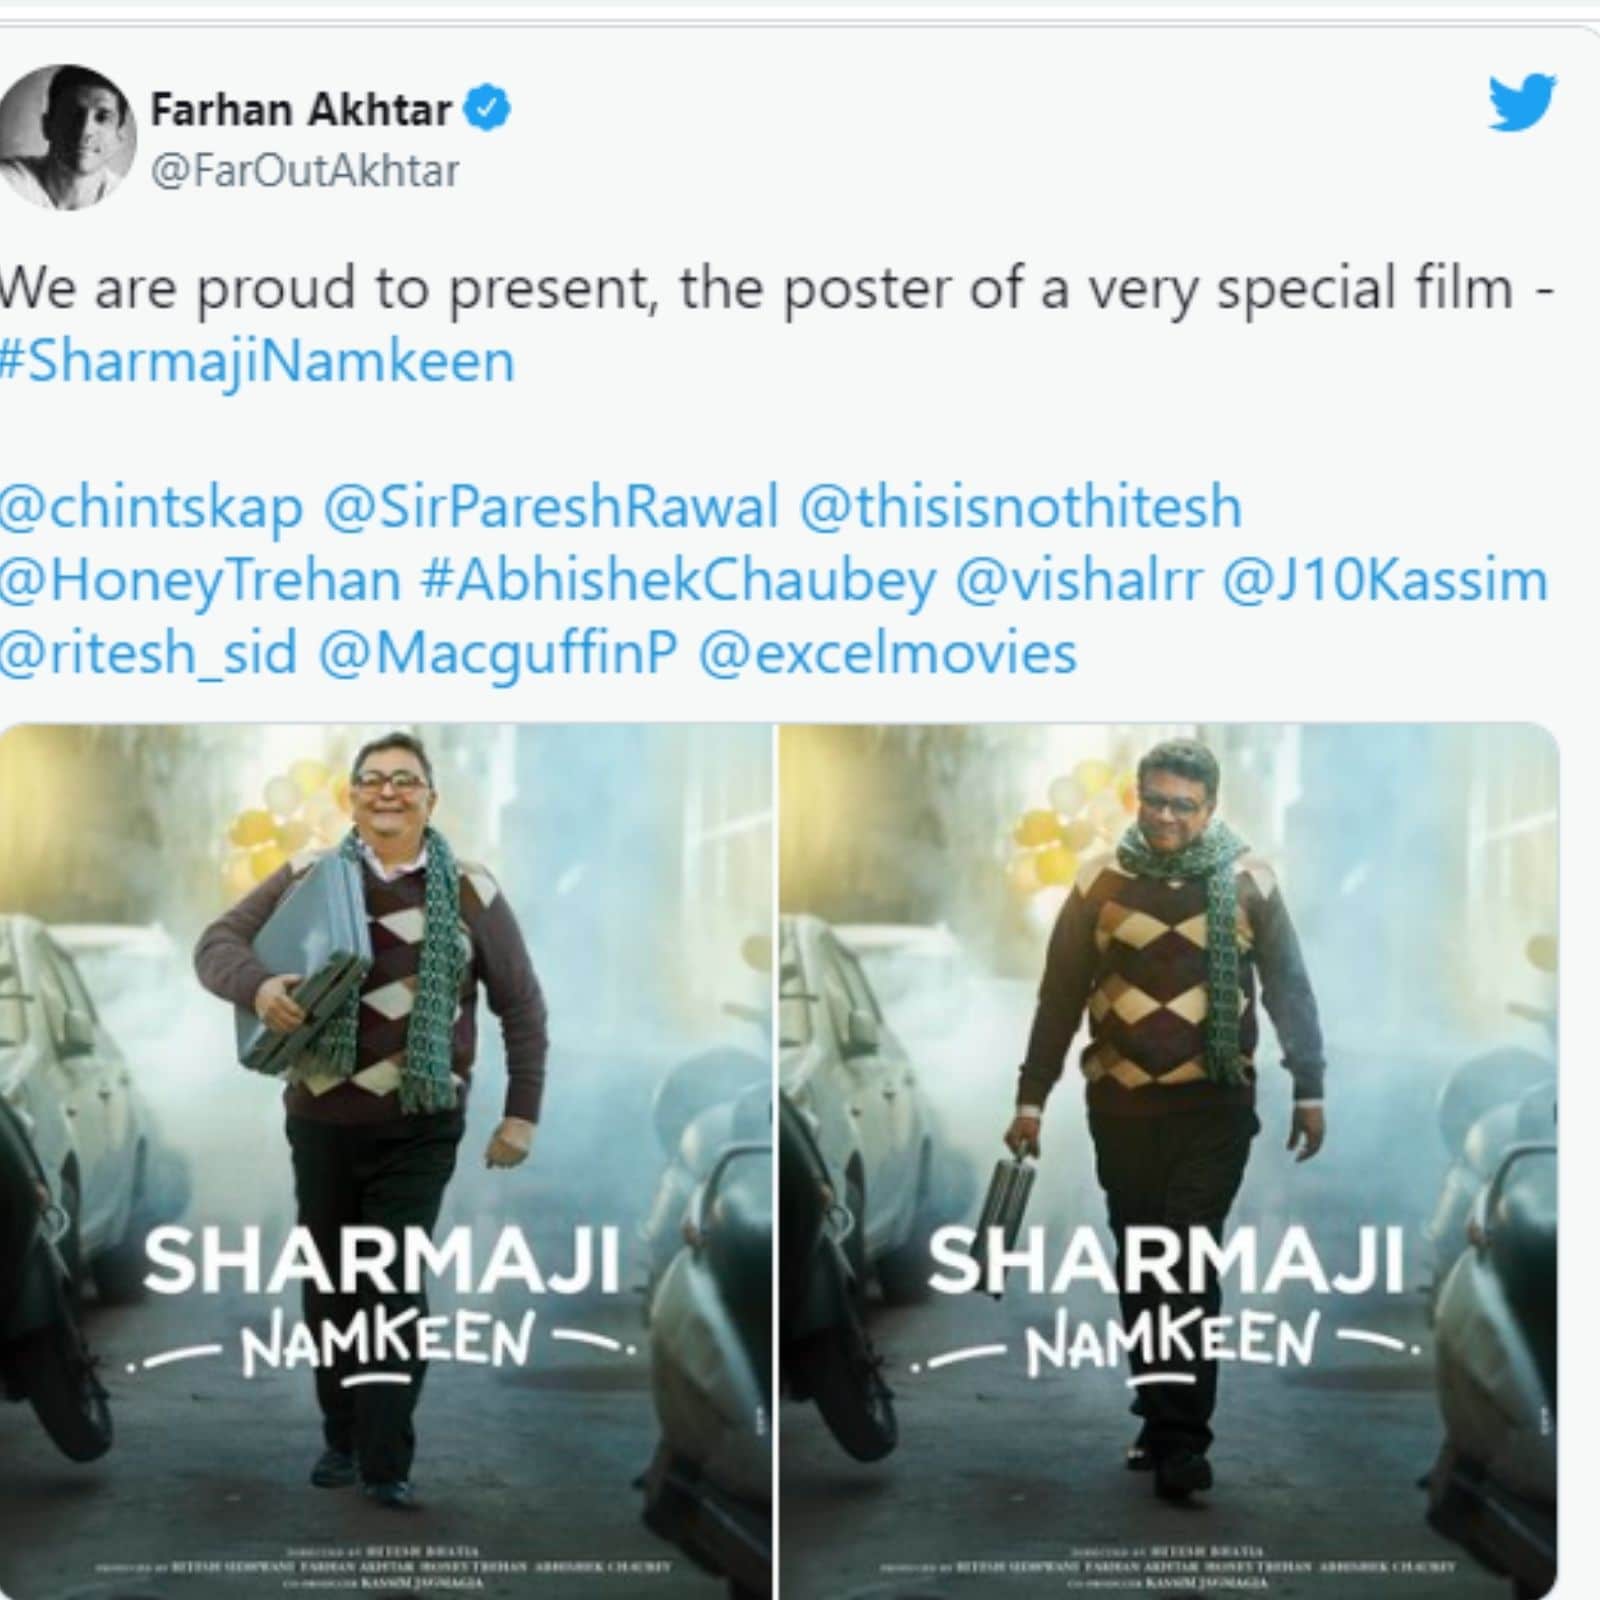The image size is (1600, 1600).
Task: Click the Twitter bird logo
Action: pos(1522,101)
